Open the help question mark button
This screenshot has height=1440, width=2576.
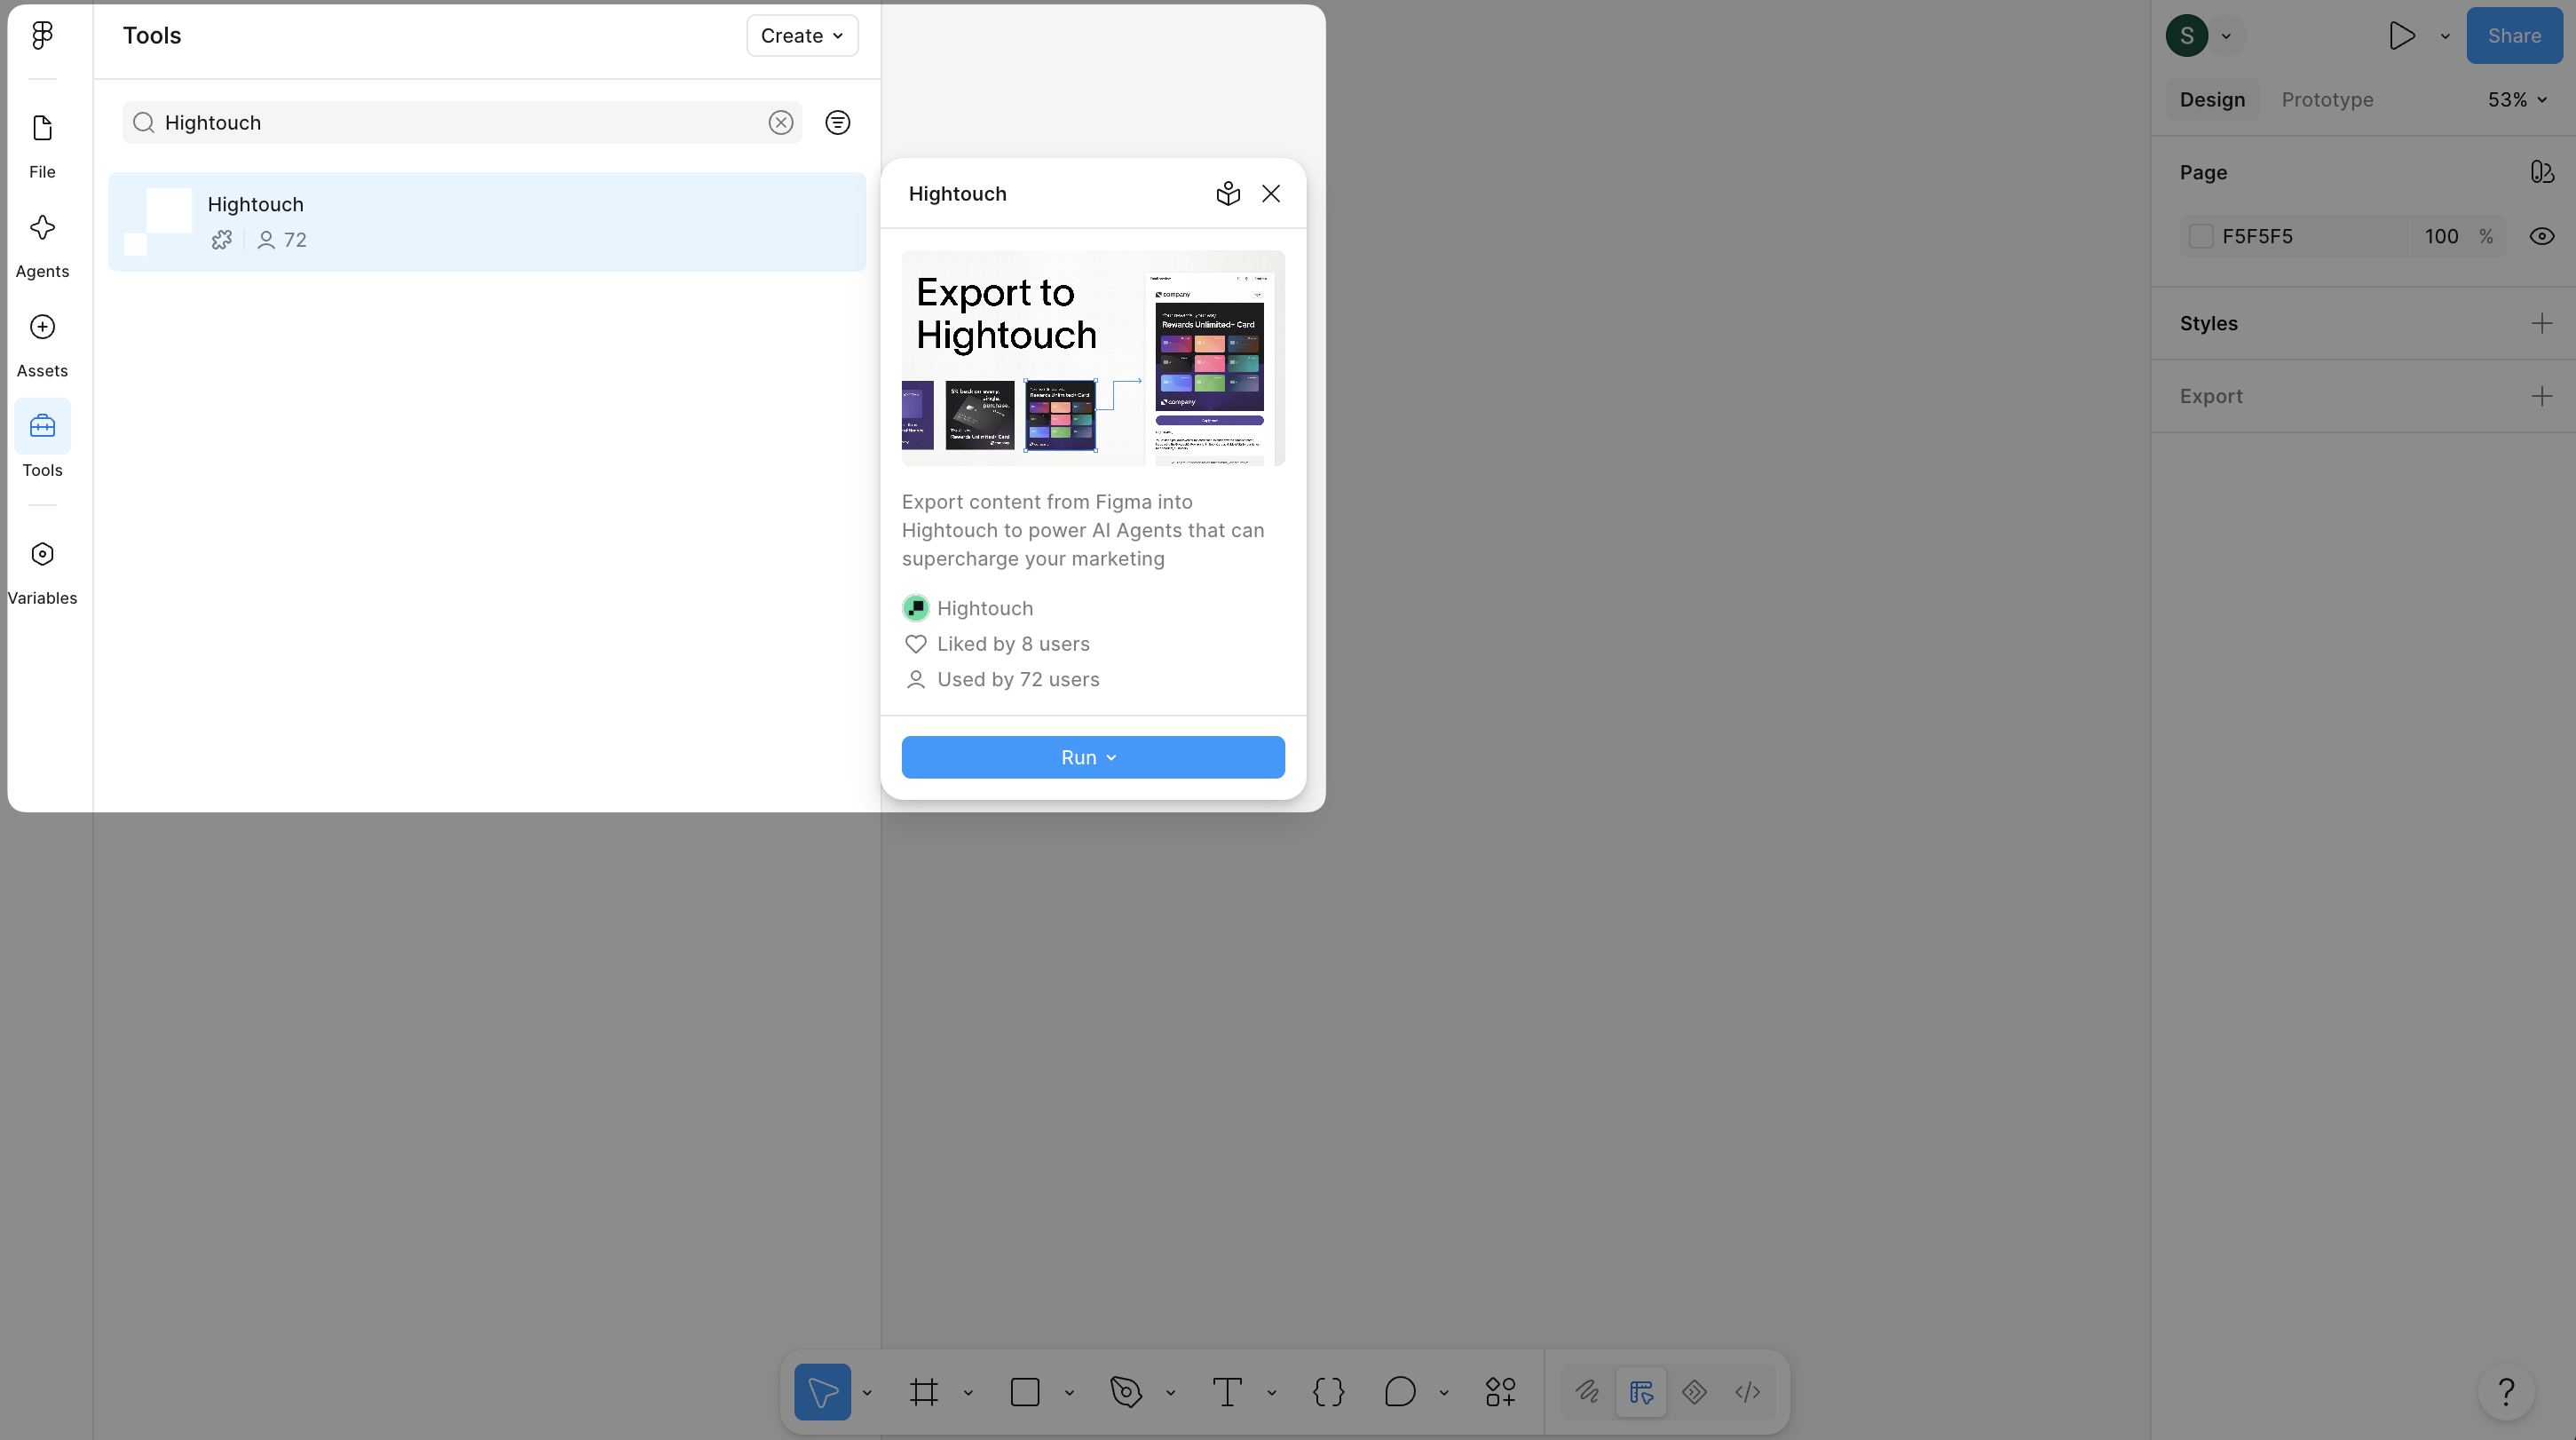(x=2506, y=1391)
